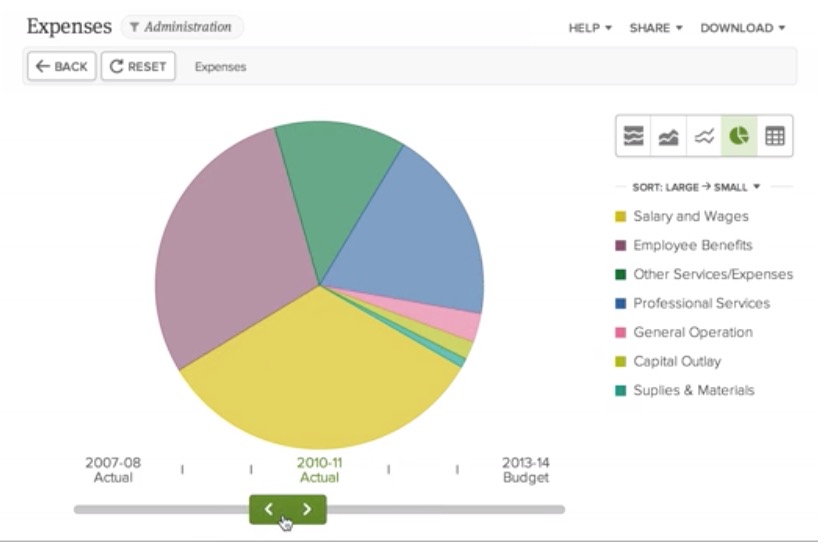Select the 2007-08 Actual year label
The image size is (828, 552).
click(x=113, y=470)
